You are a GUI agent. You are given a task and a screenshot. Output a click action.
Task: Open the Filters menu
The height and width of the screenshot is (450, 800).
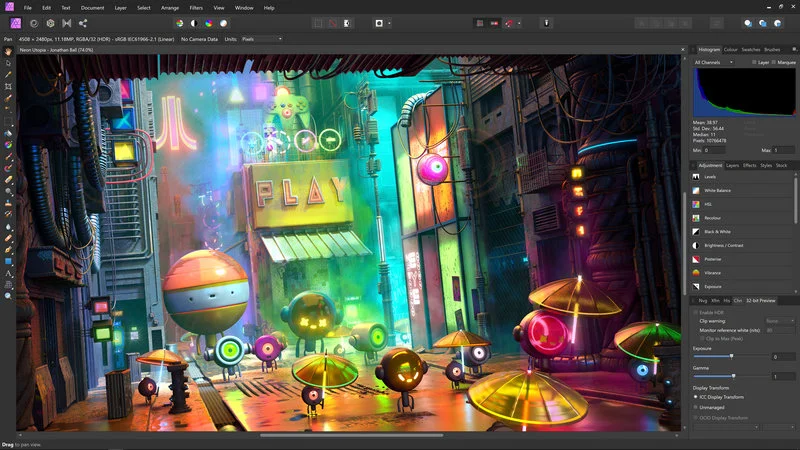click(x=195, y=7)
